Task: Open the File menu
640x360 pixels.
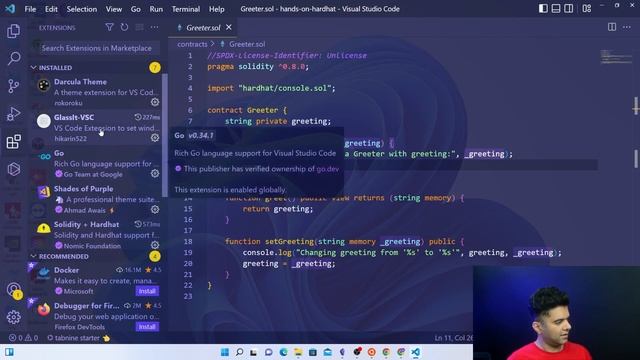Action: pyautogui.click(x=30, y=9)
